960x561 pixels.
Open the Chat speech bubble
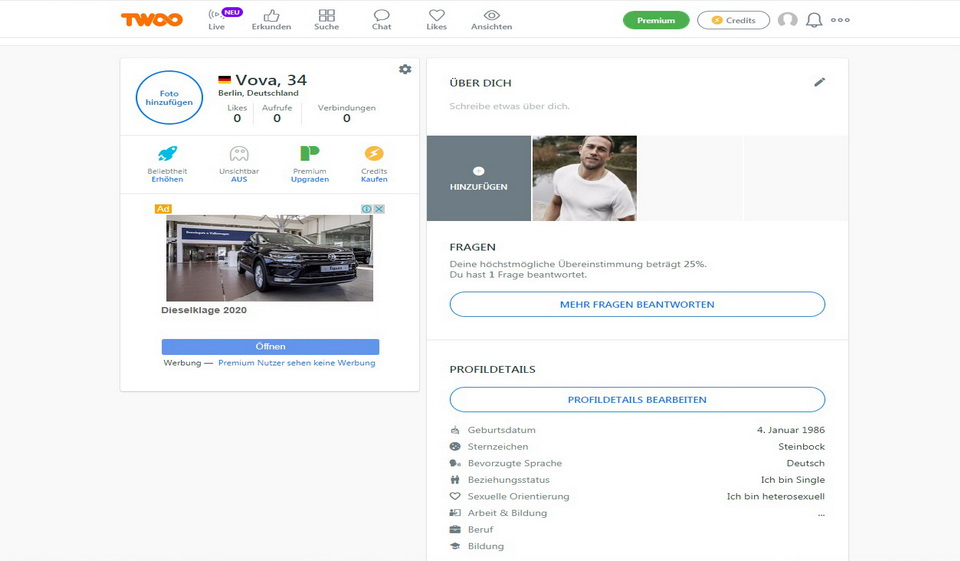381,19
